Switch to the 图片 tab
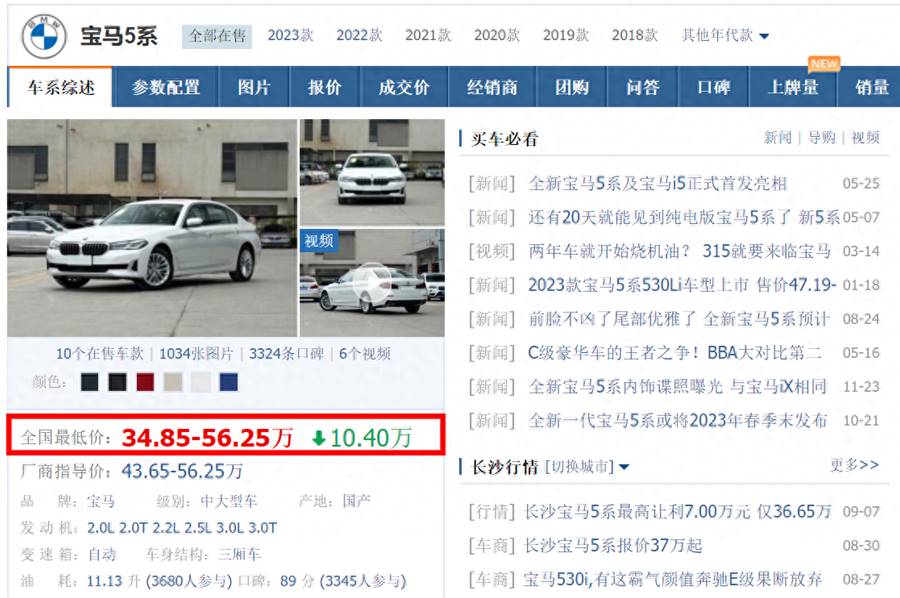900x598 pixels. point(254,87)
